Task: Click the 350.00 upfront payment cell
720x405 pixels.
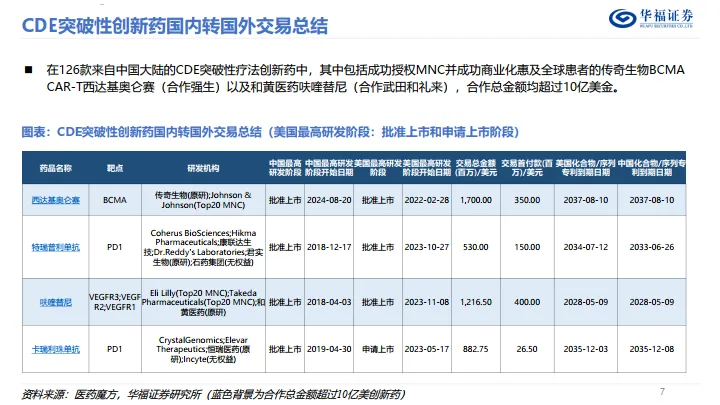Action: (527, 200)
